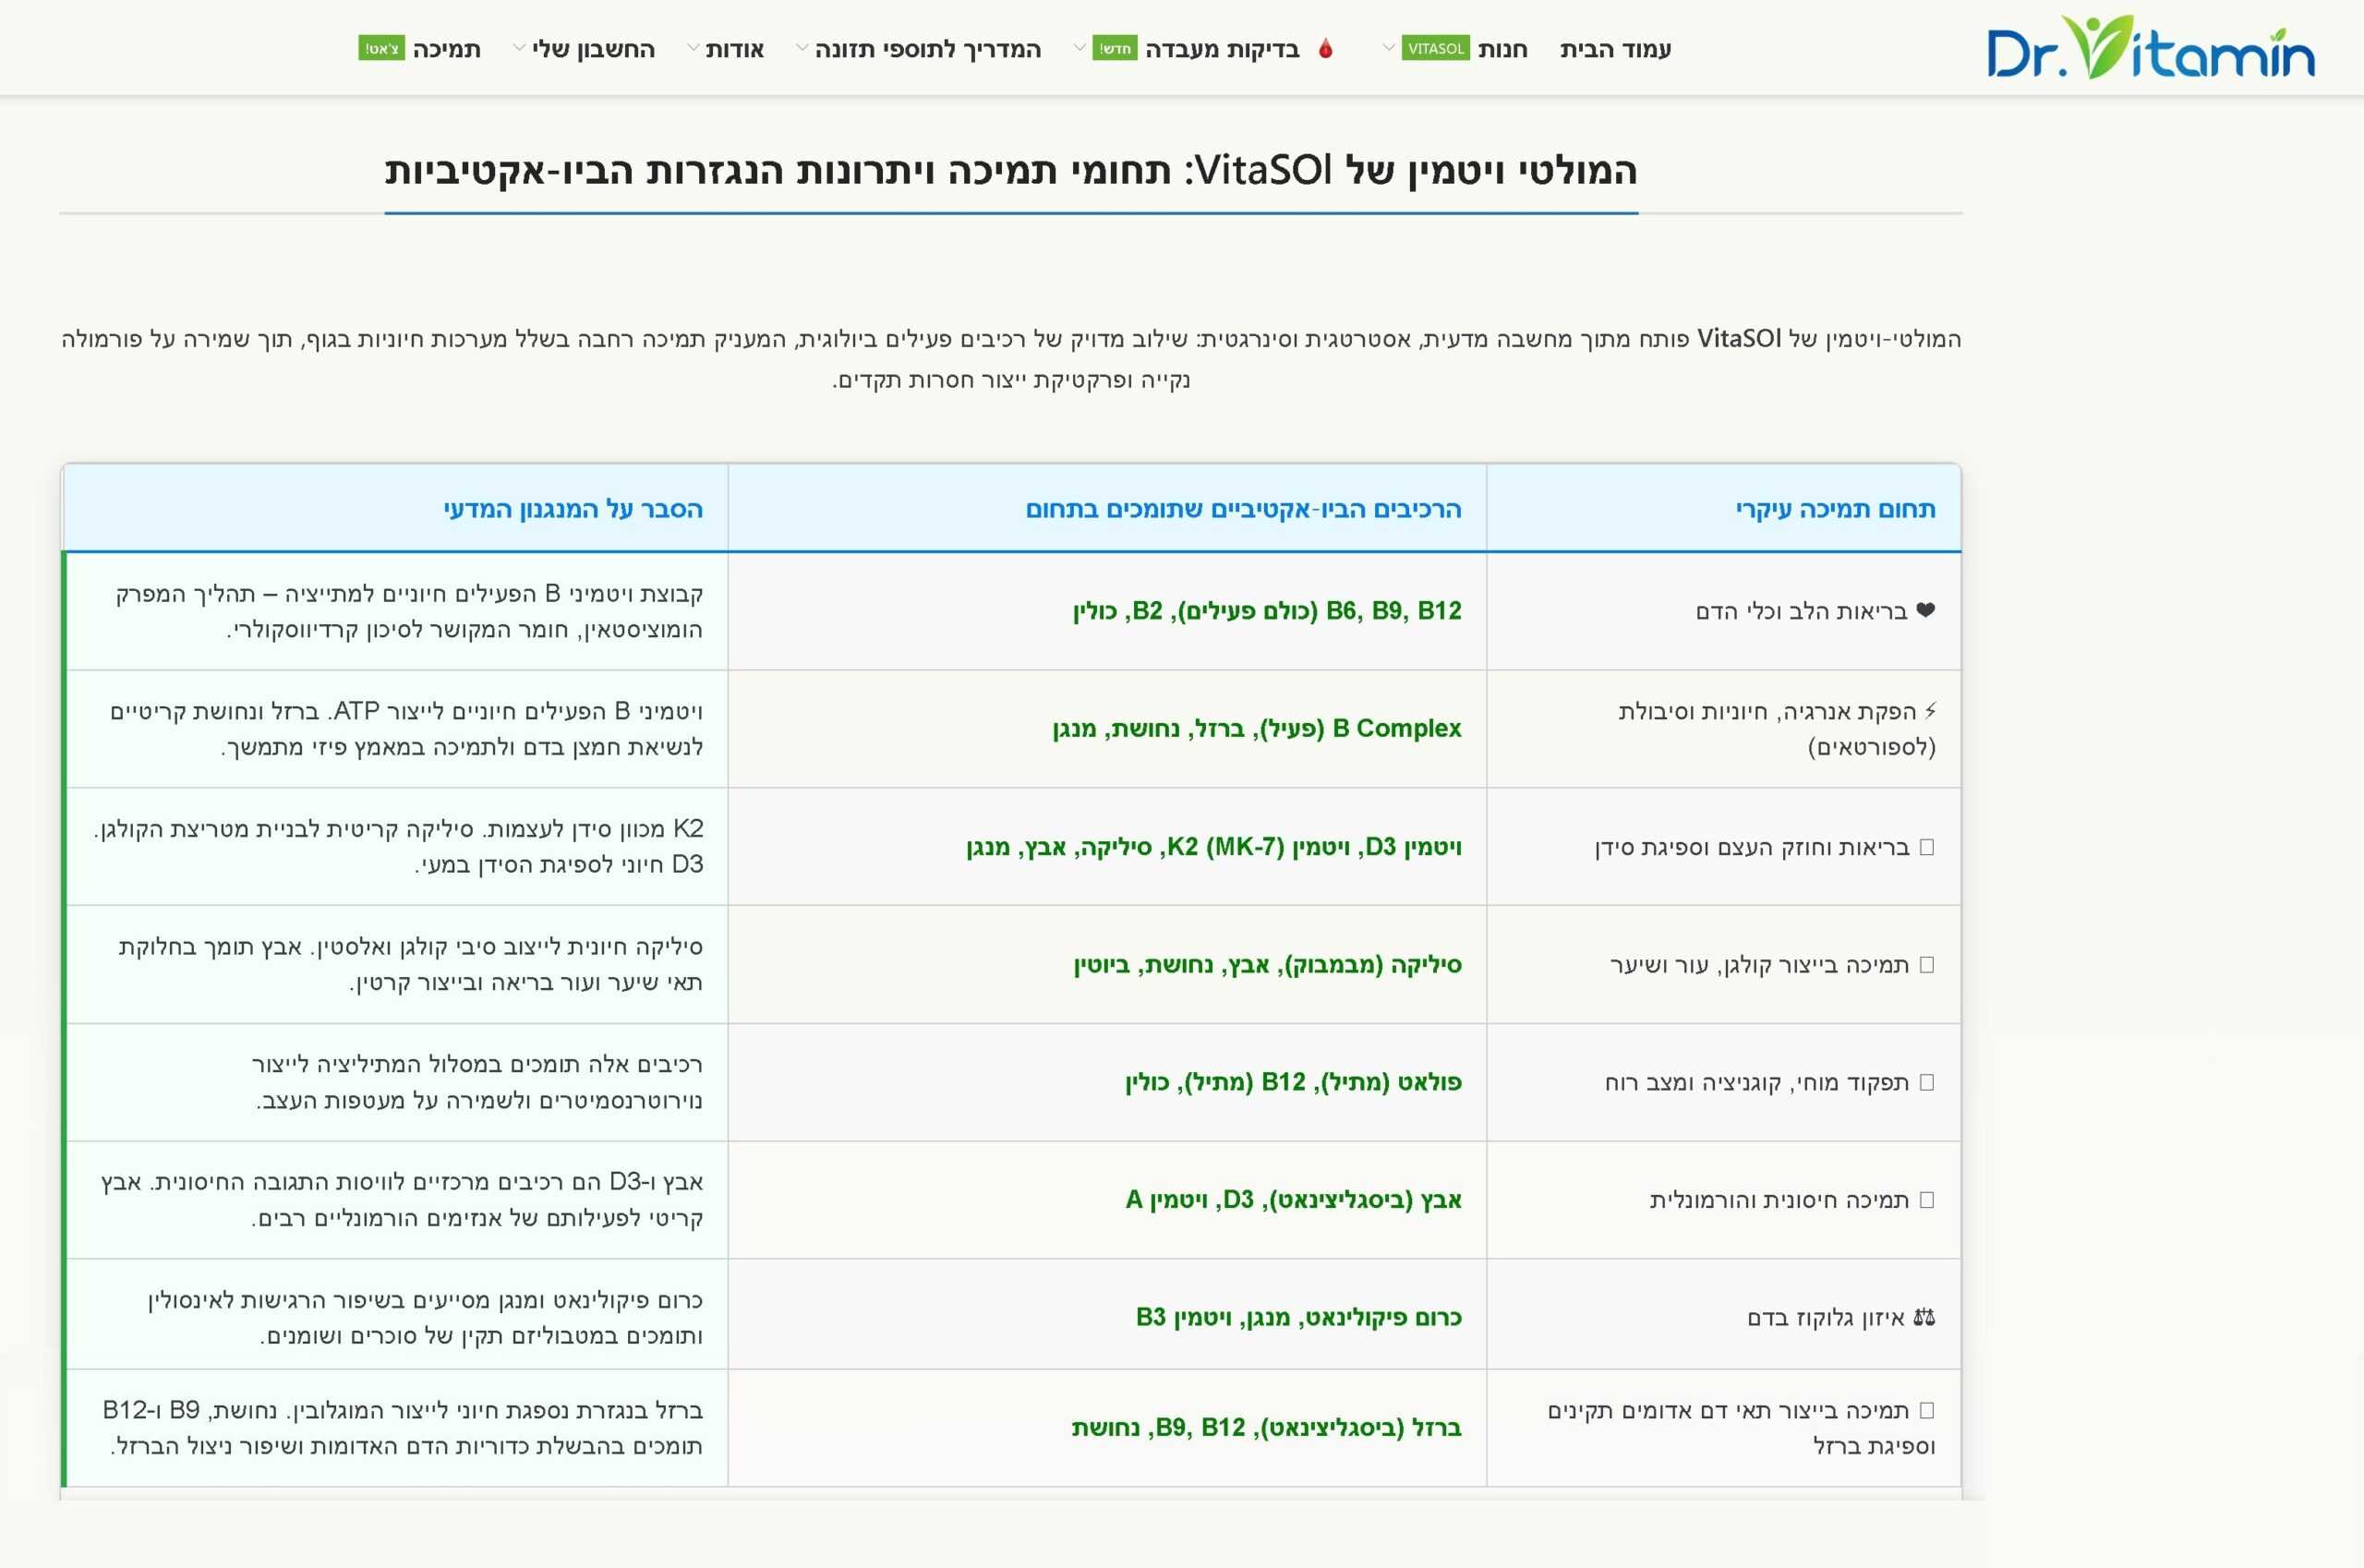Image resolution: width=2364 pixels, height=1568 pixels.
Task: Click the green VITASOL badge
Action: coord(1435,49)
